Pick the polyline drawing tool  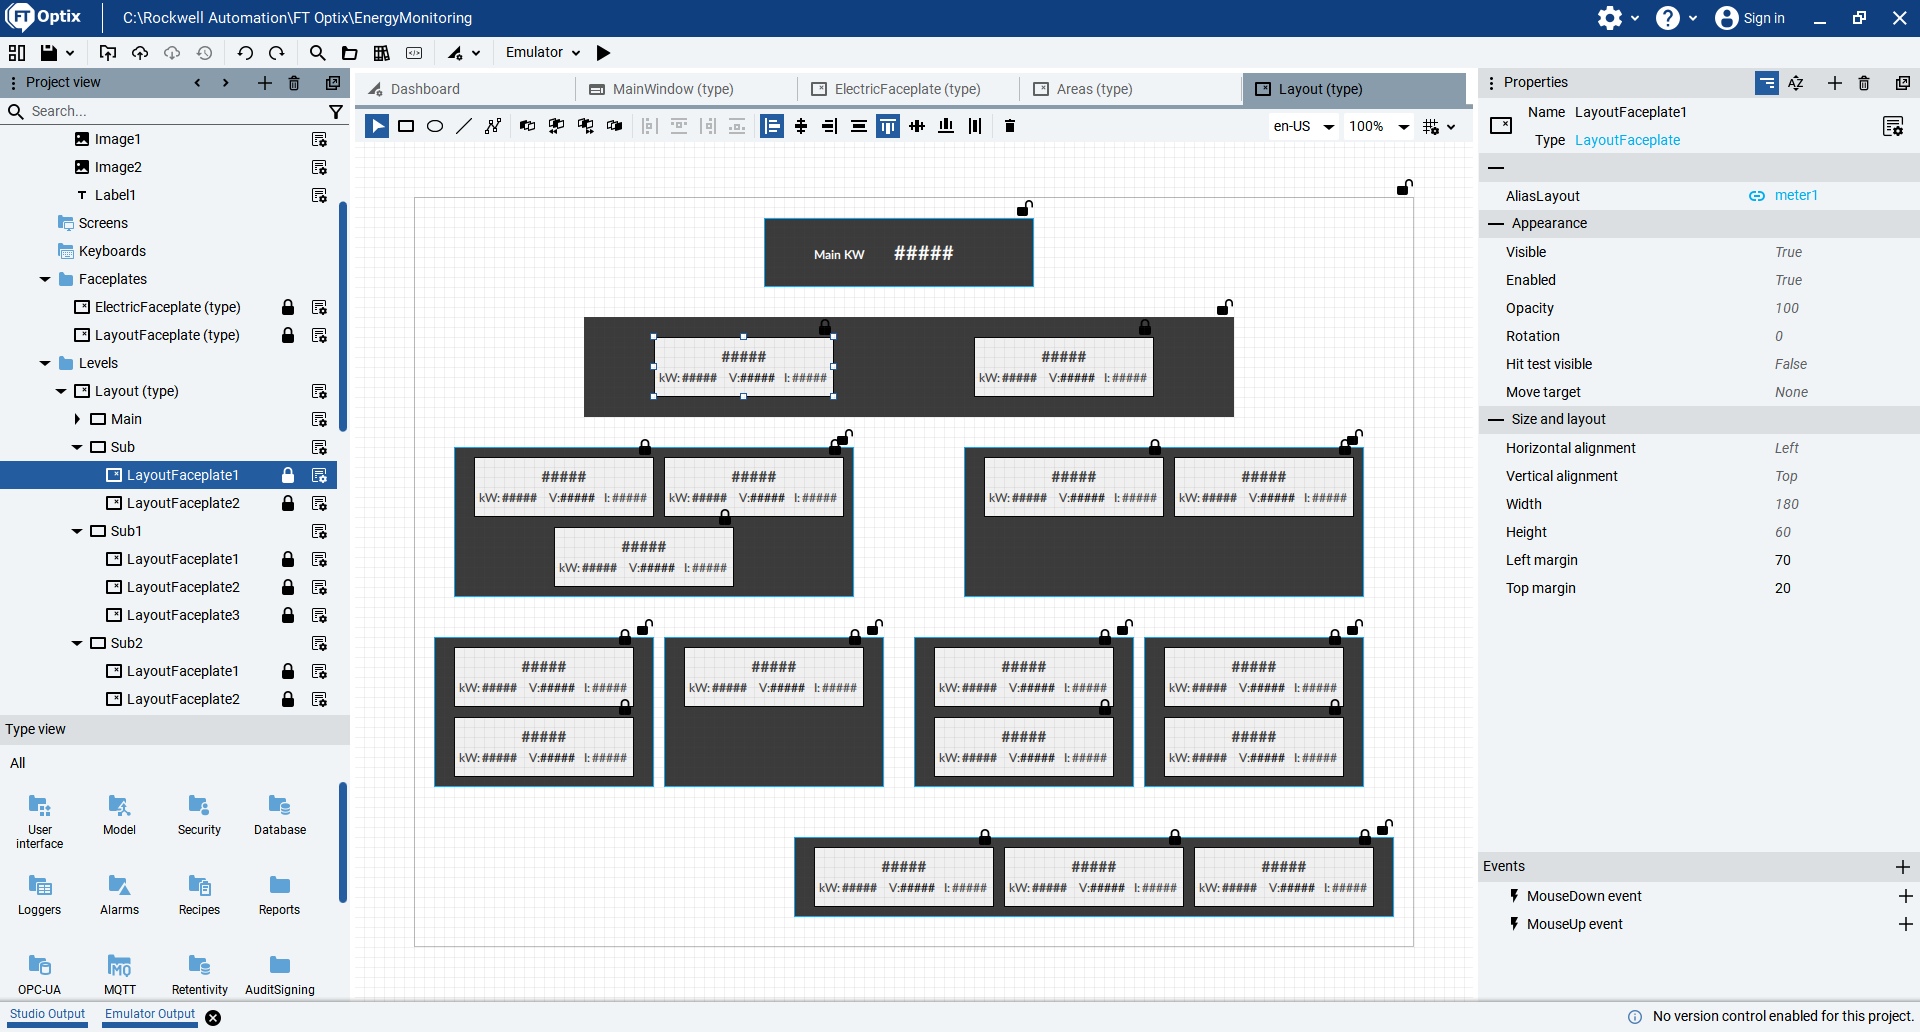(x=493, y=126)
